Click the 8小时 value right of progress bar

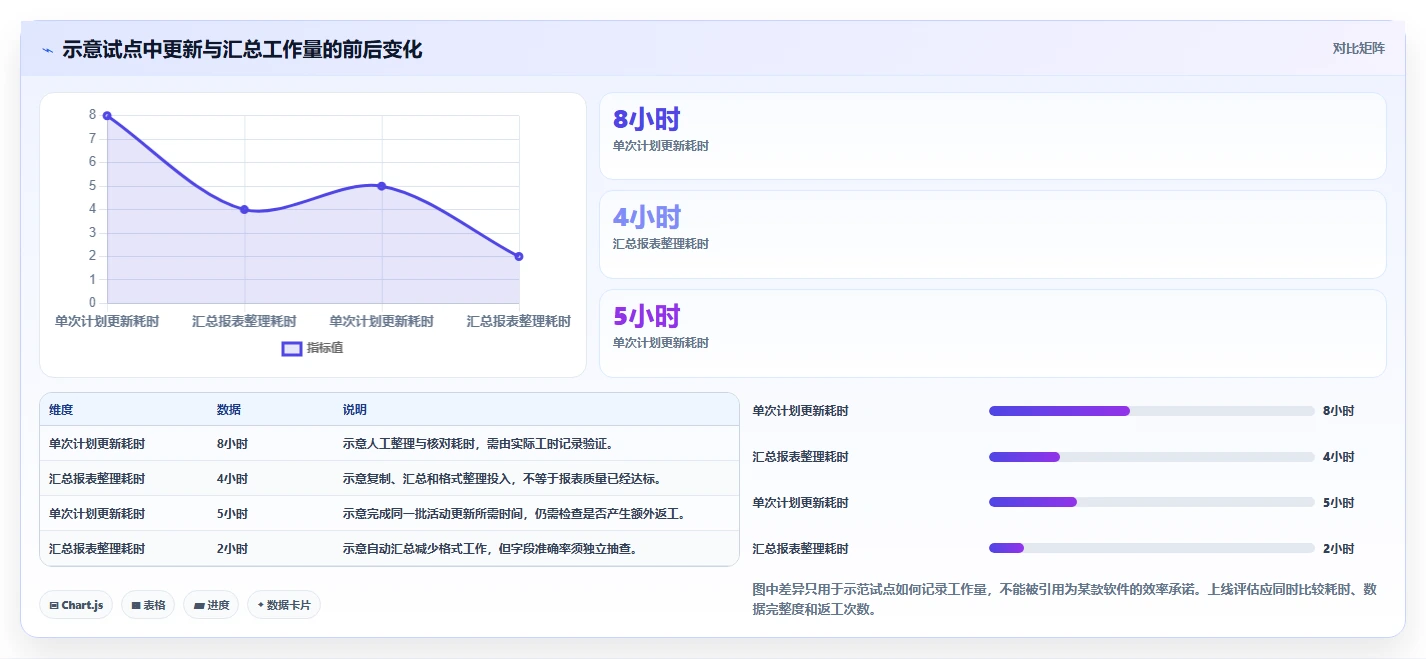(1338, 411)
